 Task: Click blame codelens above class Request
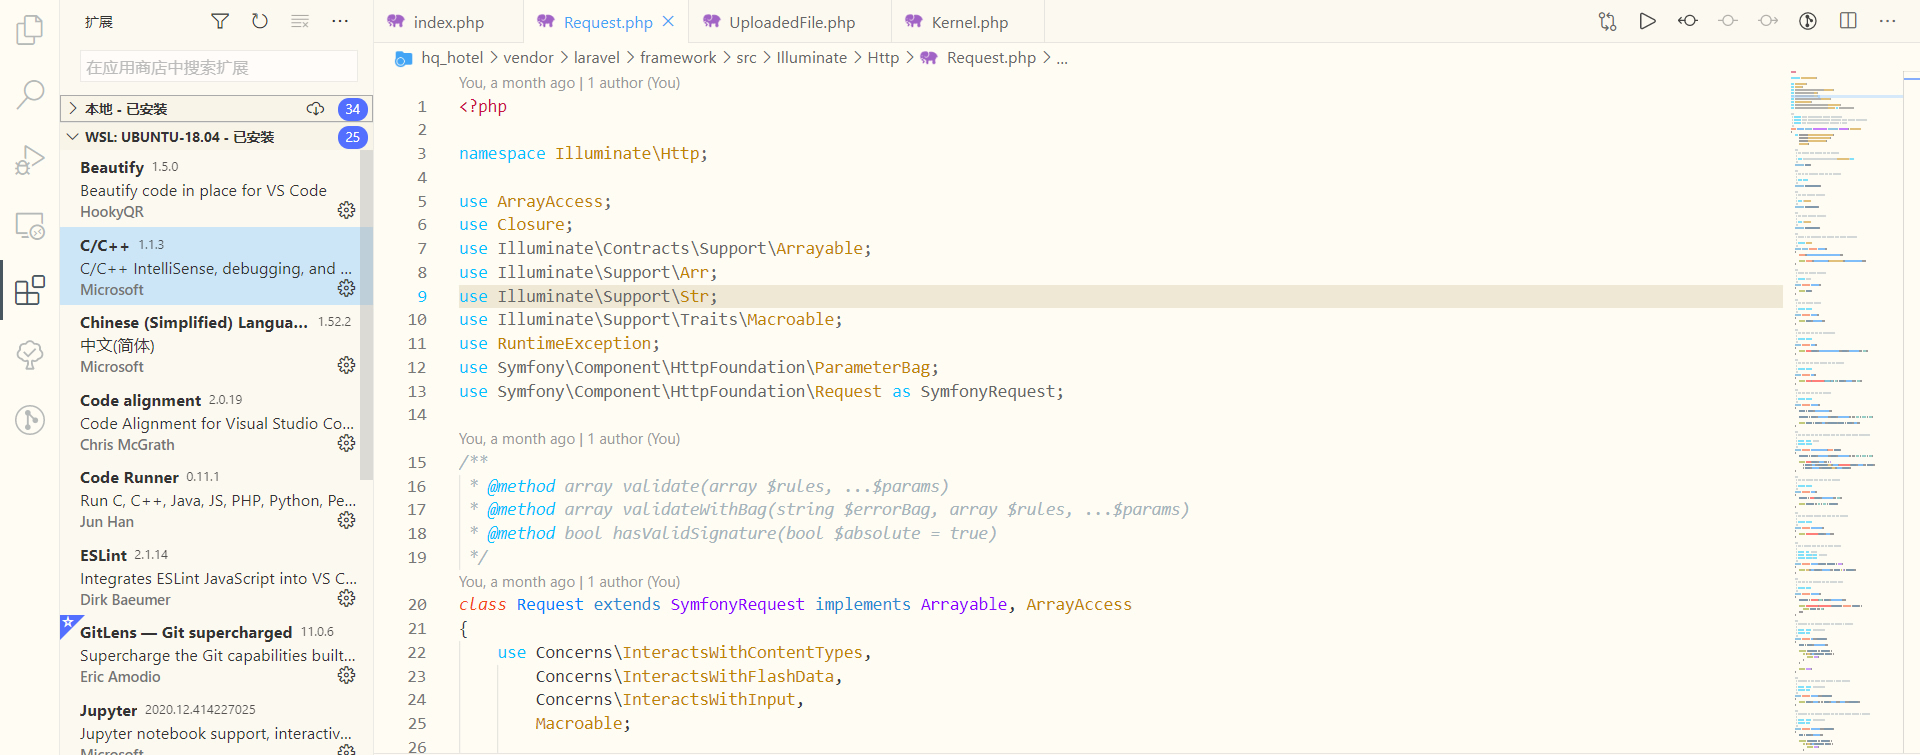570,582
